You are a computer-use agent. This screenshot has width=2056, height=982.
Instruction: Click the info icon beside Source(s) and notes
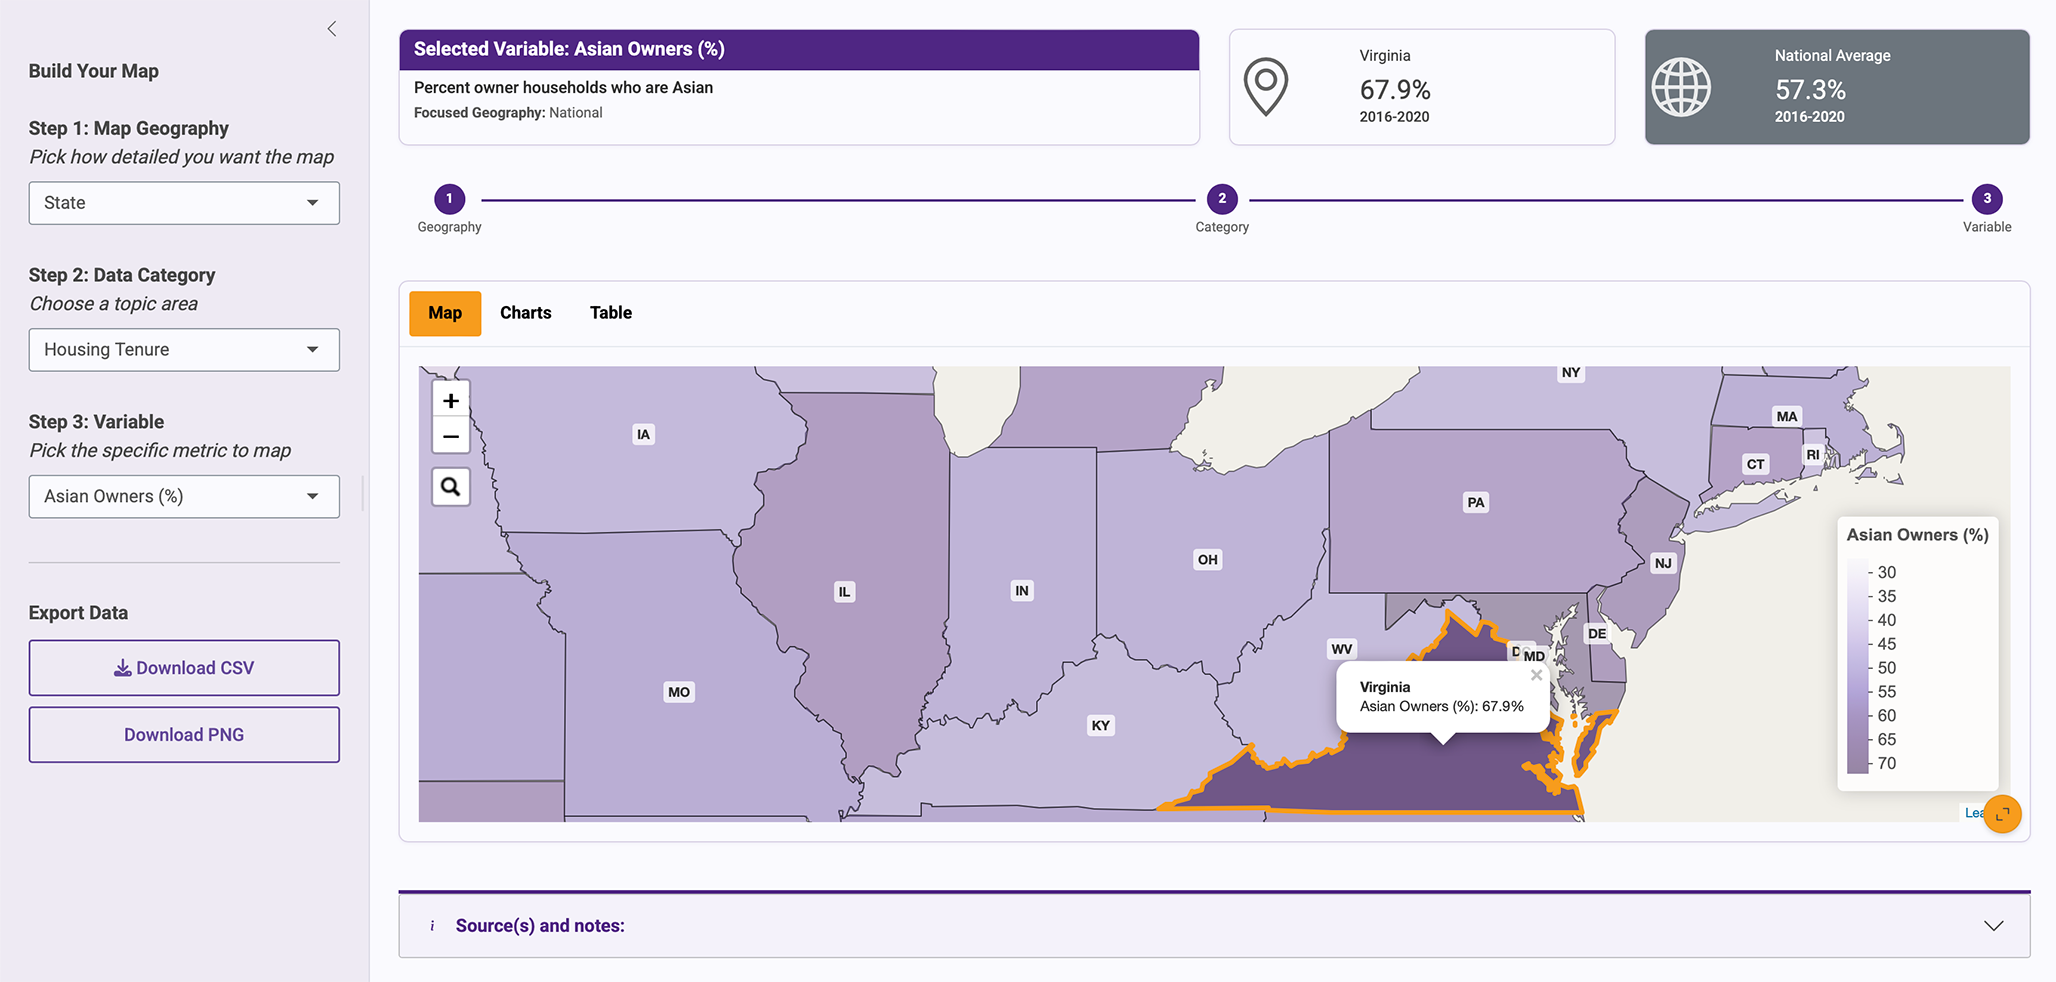click(432, 926)
